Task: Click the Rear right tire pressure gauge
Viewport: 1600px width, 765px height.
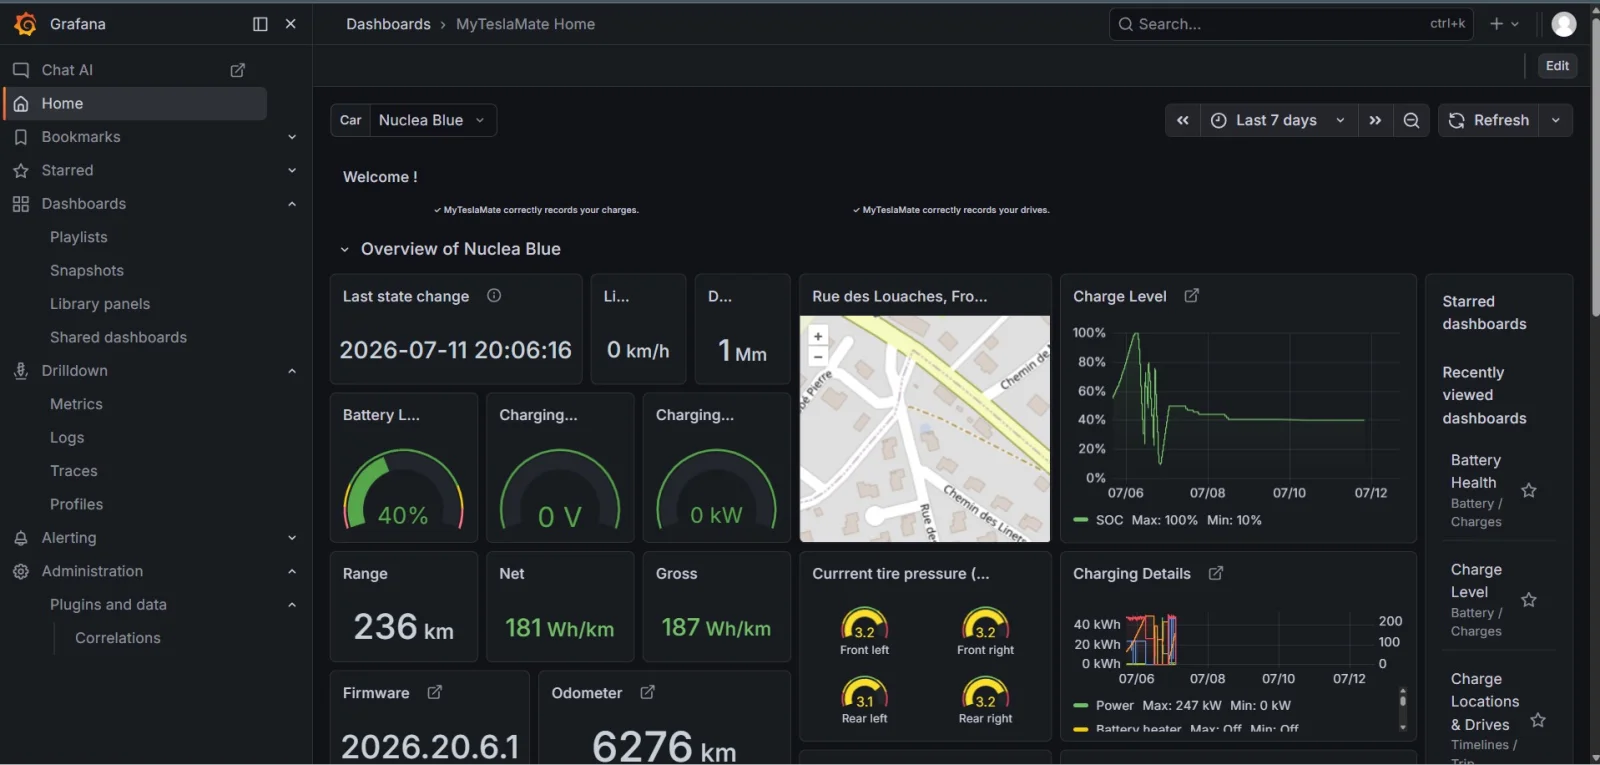Action: click(985, 694)
